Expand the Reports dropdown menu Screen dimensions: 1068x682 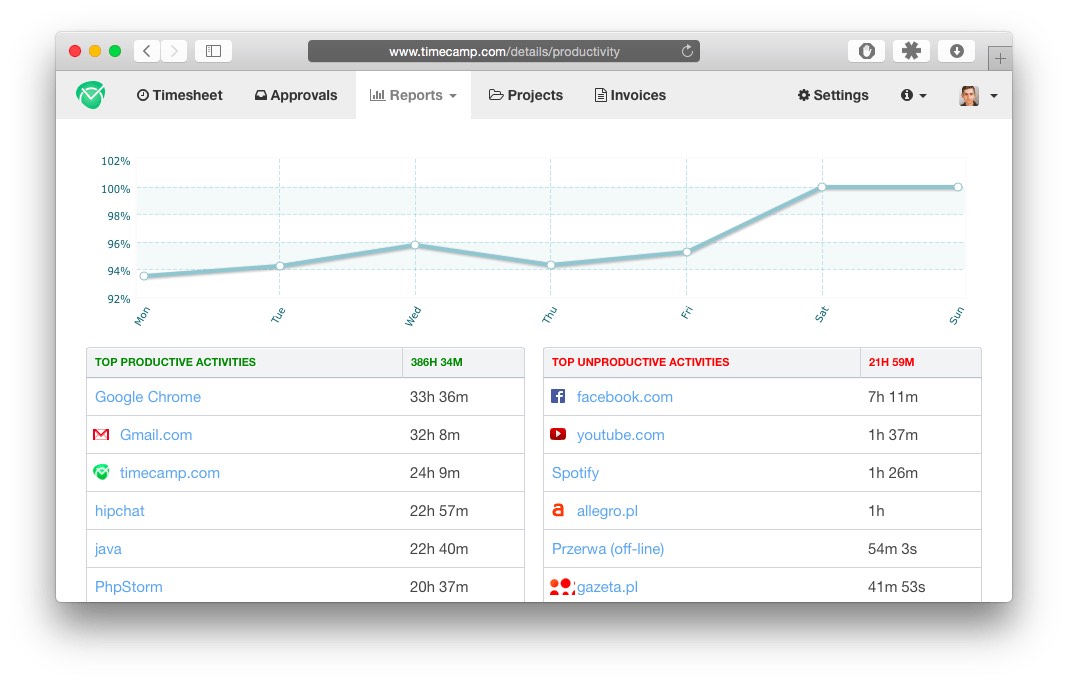[413, 95]
